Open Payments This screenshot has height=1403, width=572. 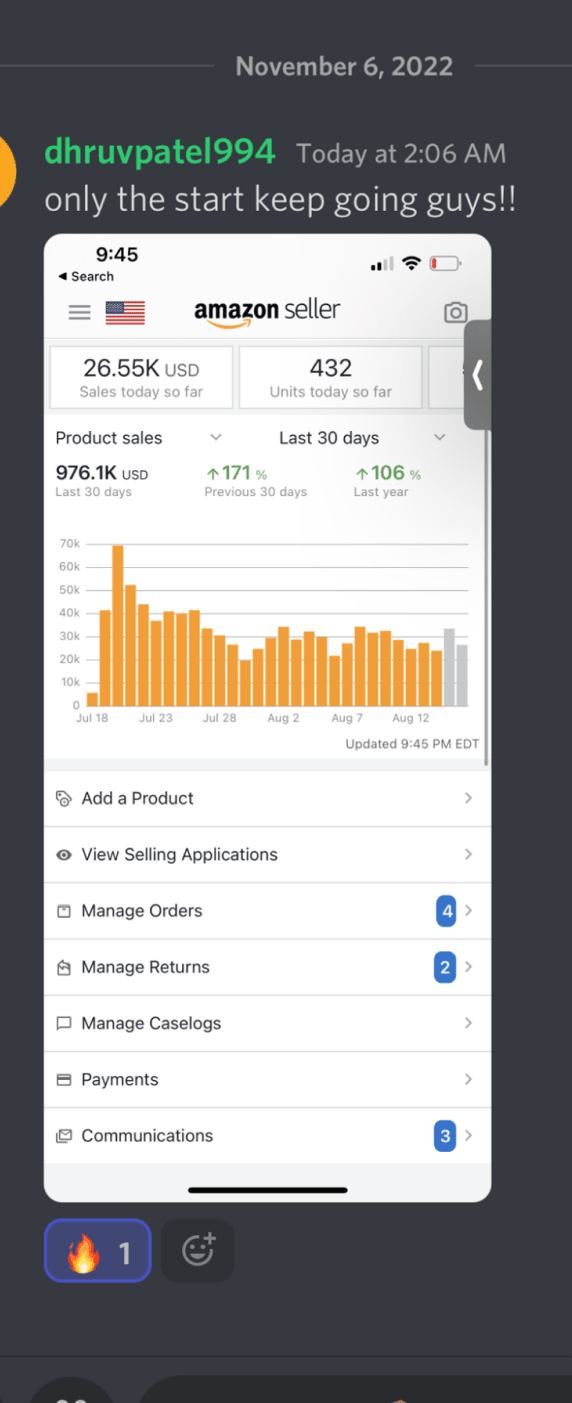point(267,1080)
